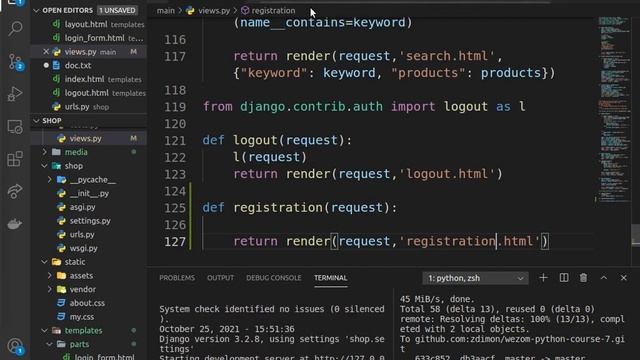
Task: Expand the assets folder
Action: pos(50,276)
